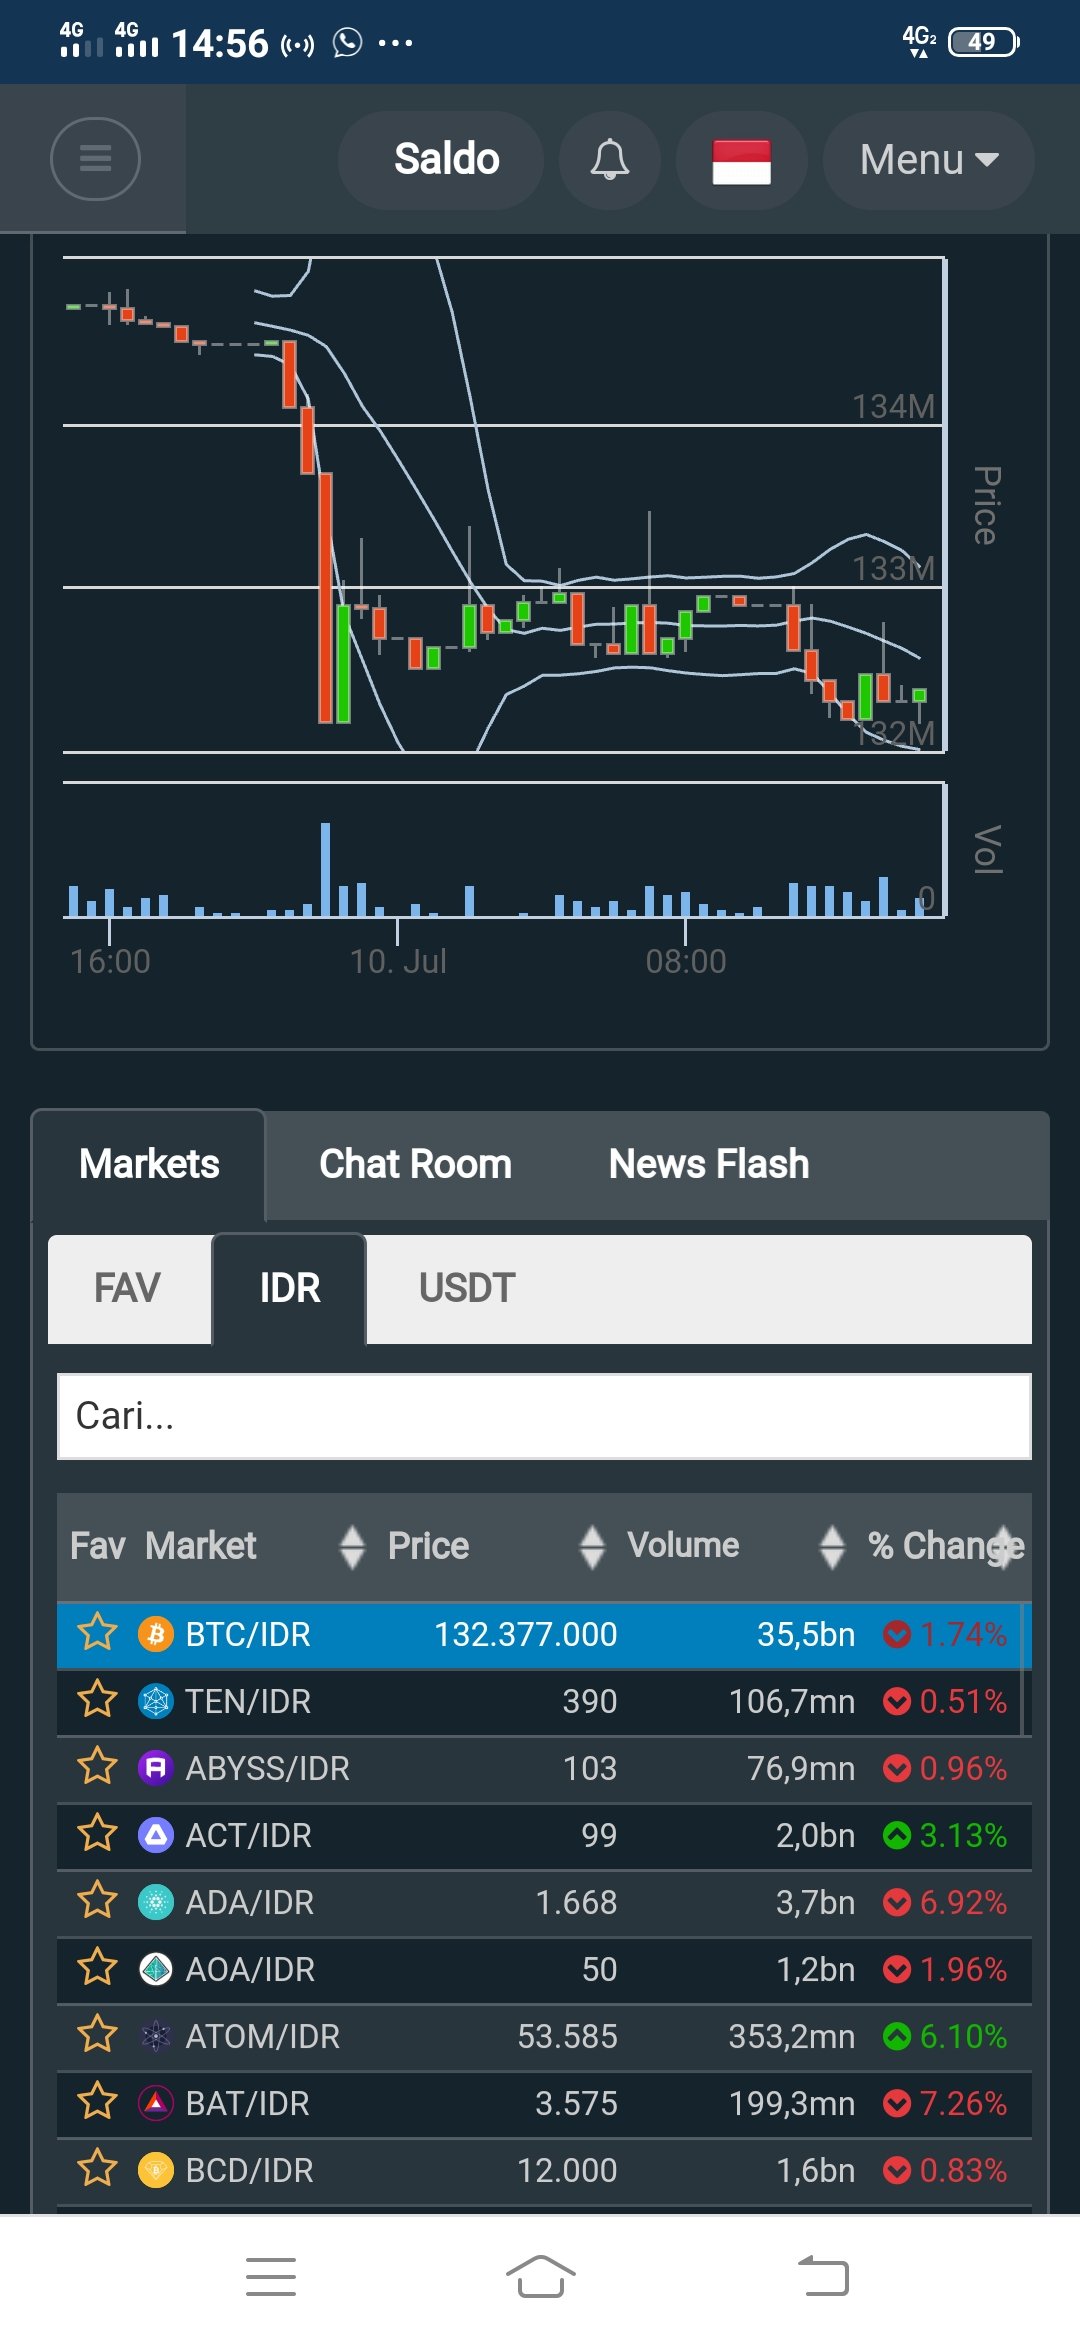The width and height of the screenshot is (1080, 2340).
Task: Focus the Cari search field
Action: 544,1416
